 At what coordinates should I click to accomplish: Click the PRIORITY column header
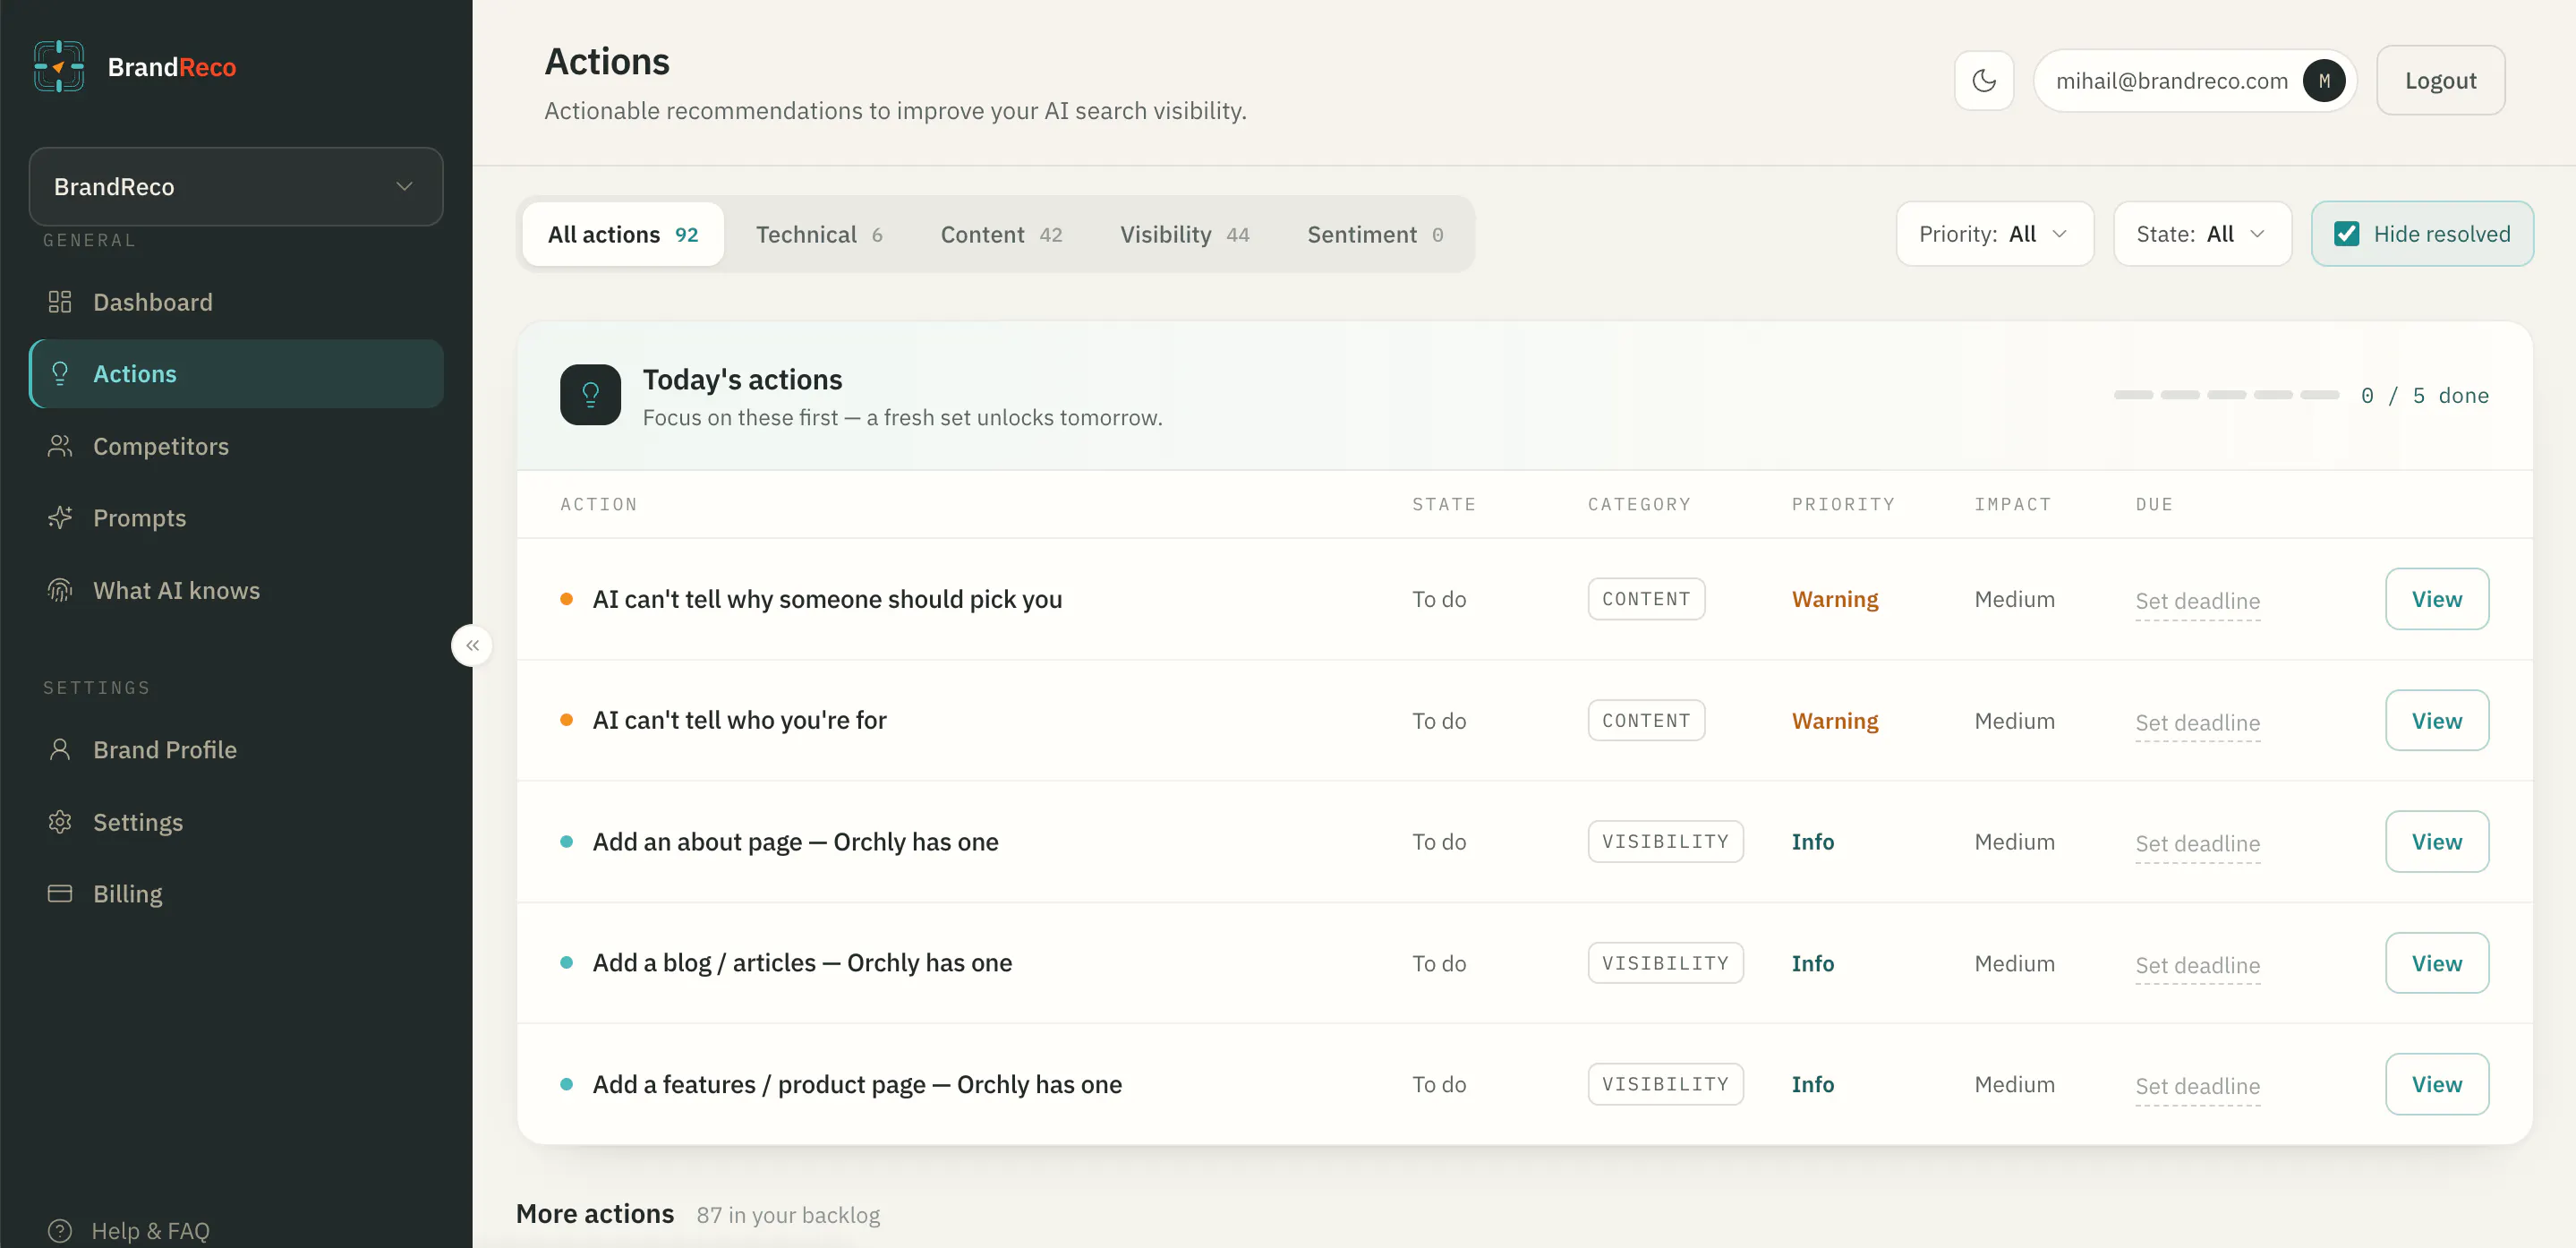(1842, 505)
